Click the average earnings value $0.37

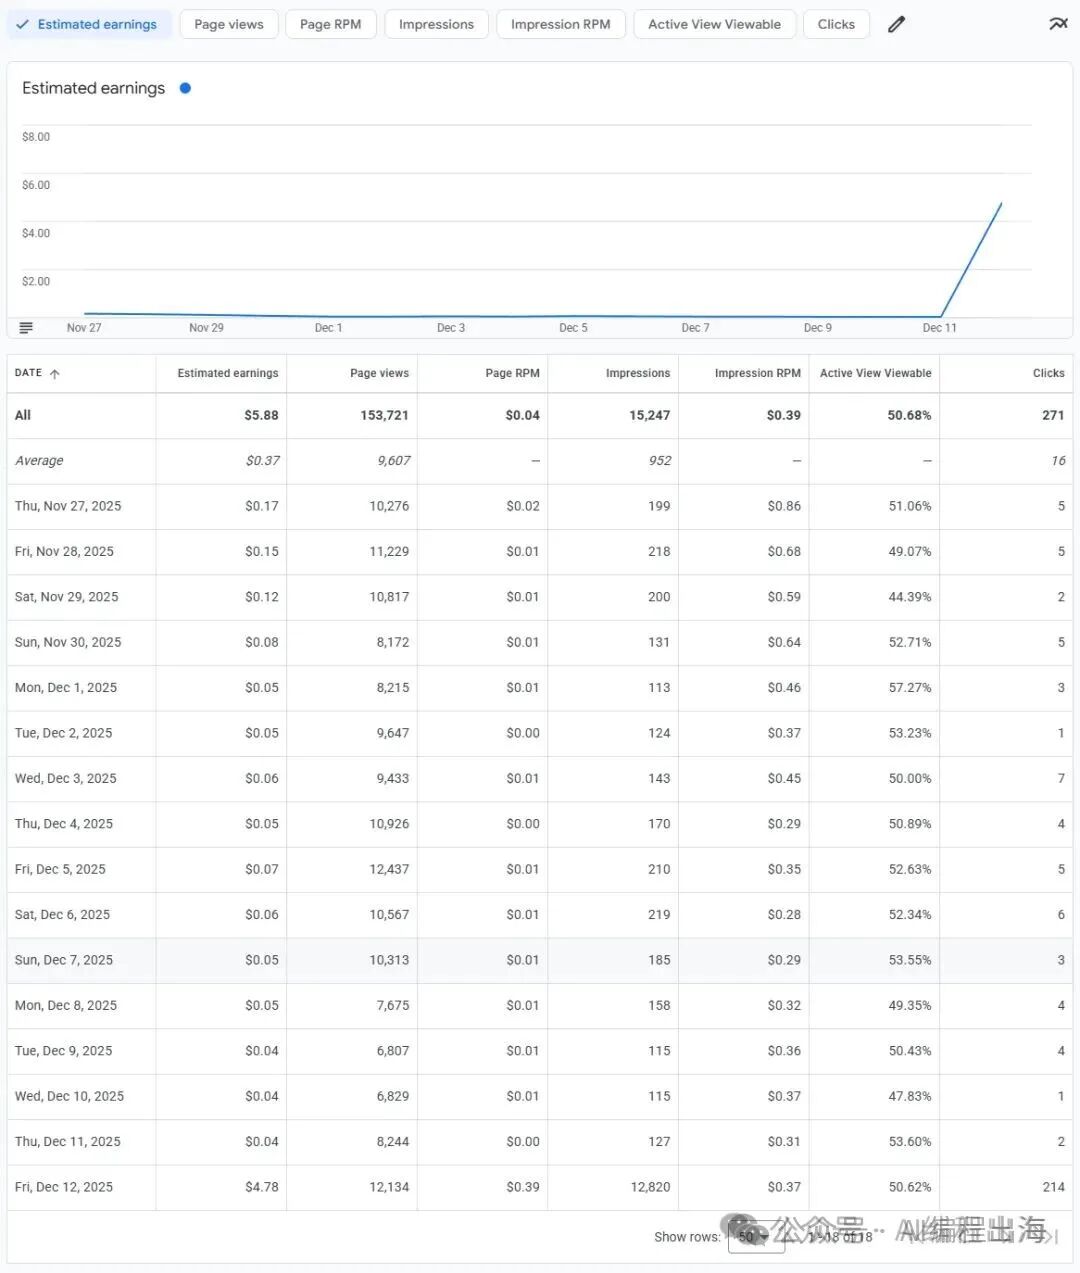263,460
